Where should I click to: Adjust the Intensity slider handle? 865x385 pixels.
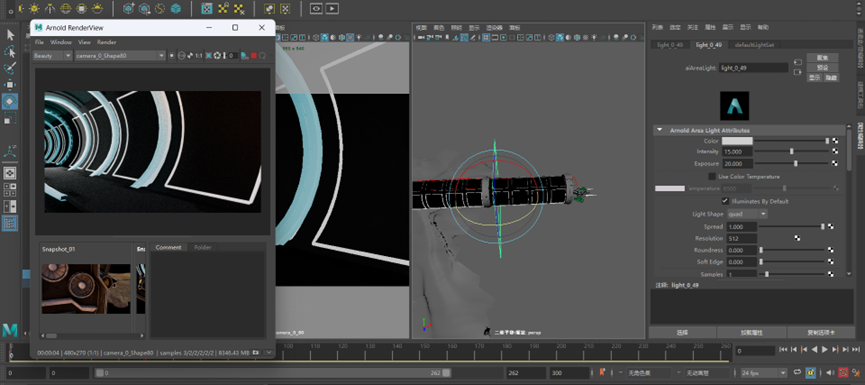coord(792,151)
